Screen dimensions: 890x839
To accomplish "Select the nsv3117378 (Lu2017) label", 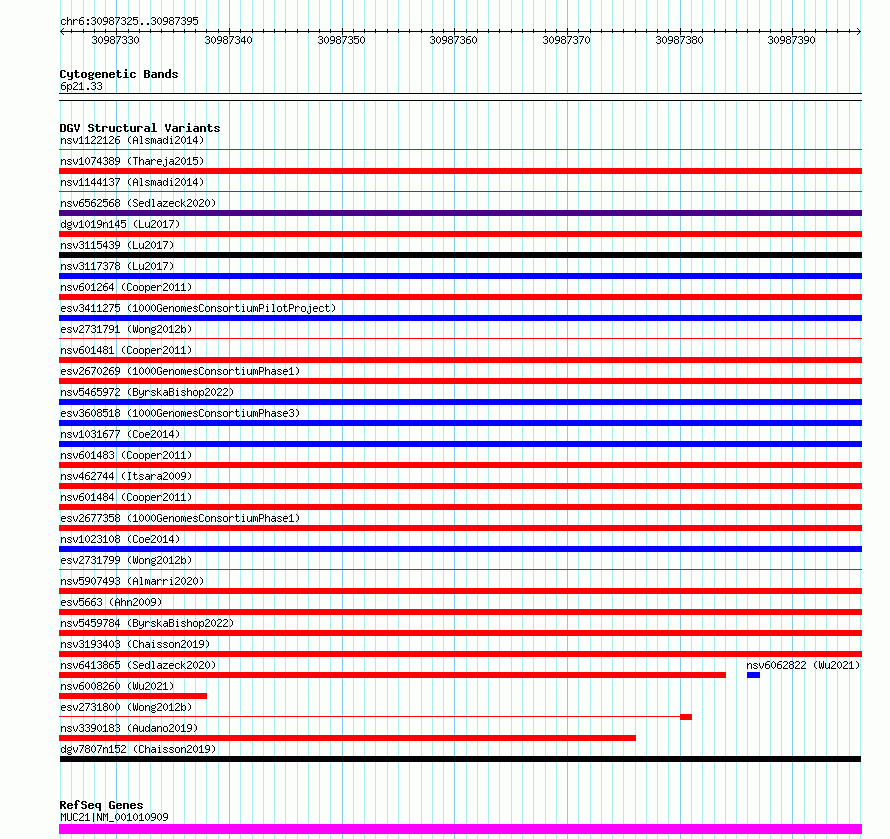I will pos(117,266).
